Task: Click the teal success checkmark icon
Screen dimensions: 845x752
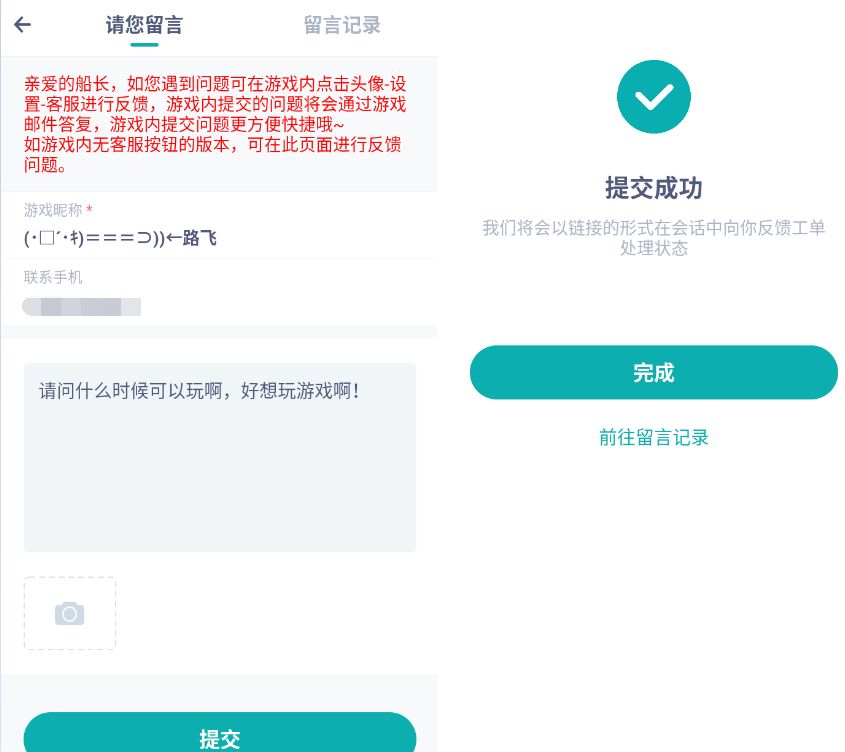Action: tap(653, 96)
